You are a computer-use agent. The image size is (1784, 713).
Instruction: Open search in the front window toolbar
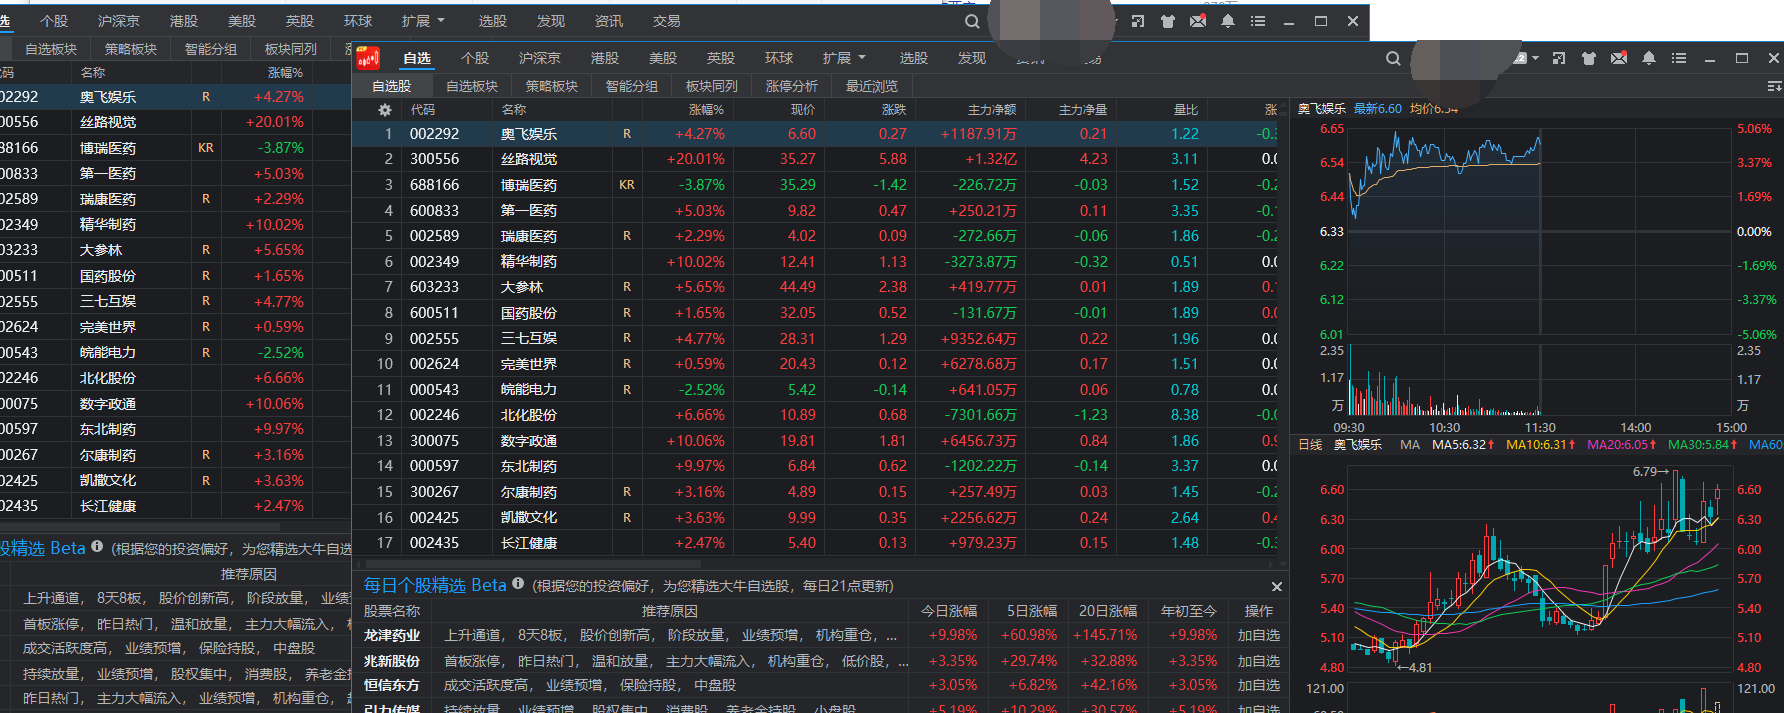click(x=1393, y=58)
